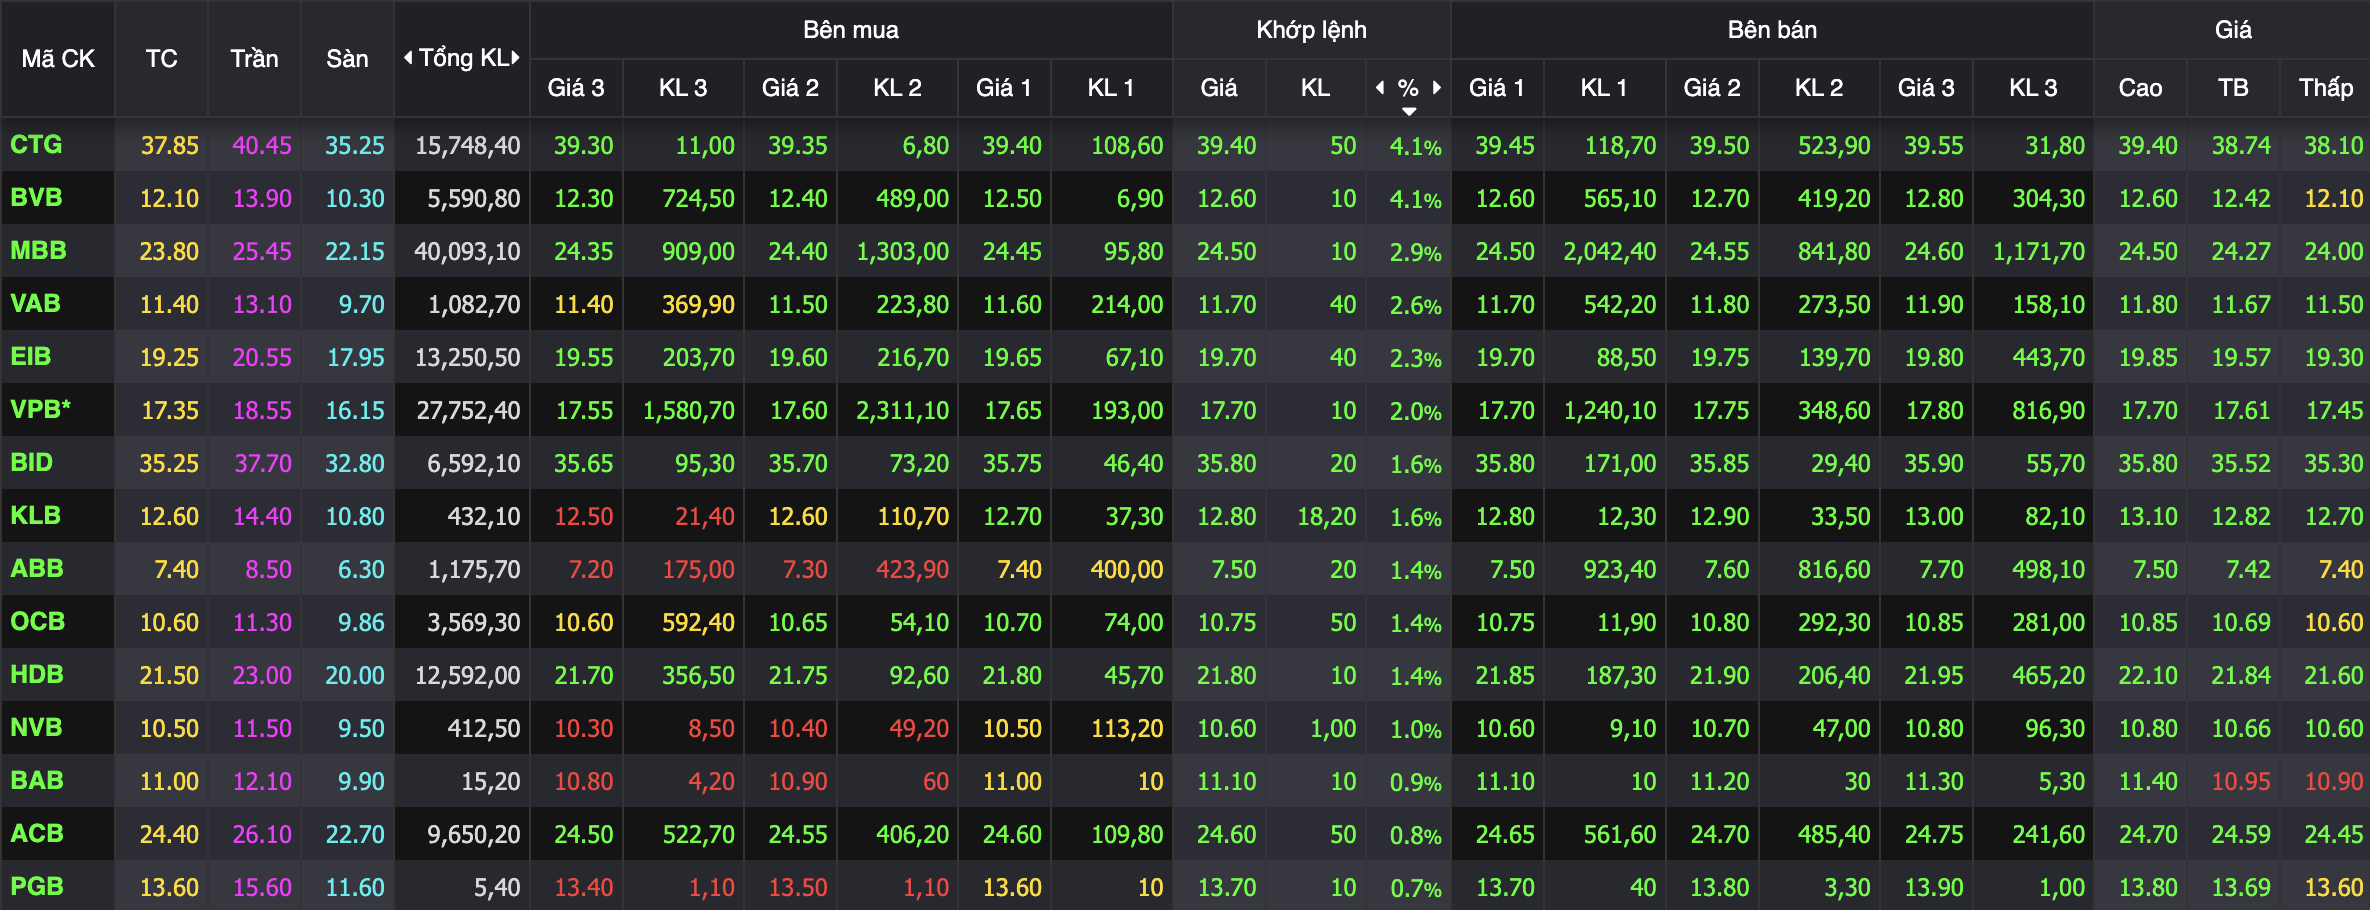Click the Trần ceiling price header

pyautogui.click(x=254, y=59)
